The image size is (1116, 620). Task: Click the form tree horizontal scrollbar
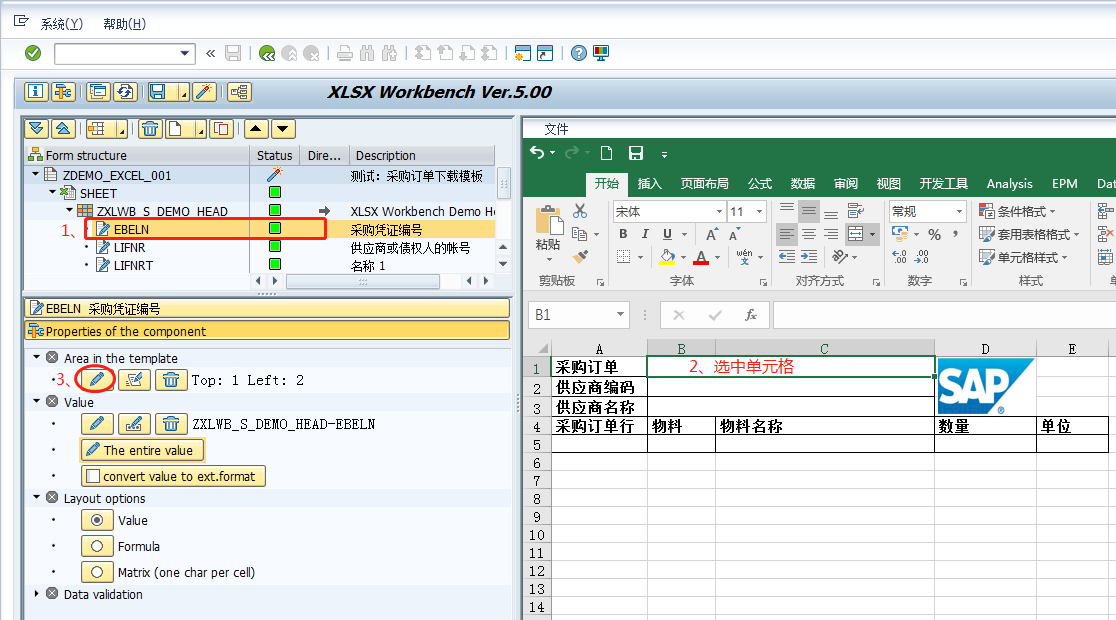pyautogui.click(x=362, y=281)
